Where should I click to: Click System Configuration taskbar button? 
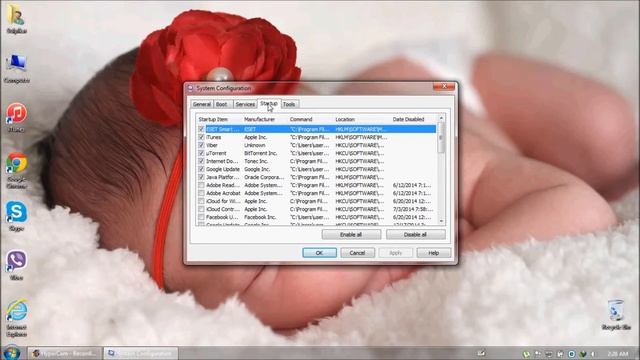pyautogui.click(x=141, y=353)
